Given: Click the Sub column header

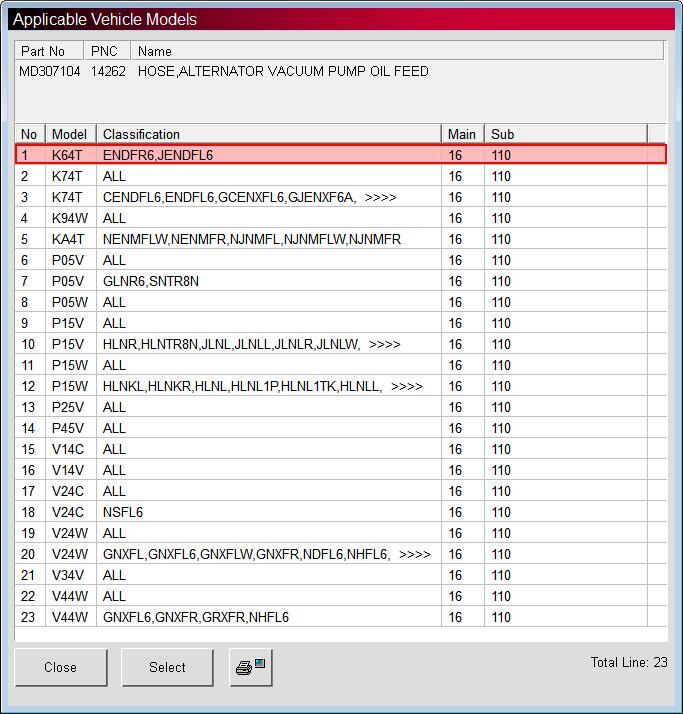Looking at the screenshot, I should [566, 134].
